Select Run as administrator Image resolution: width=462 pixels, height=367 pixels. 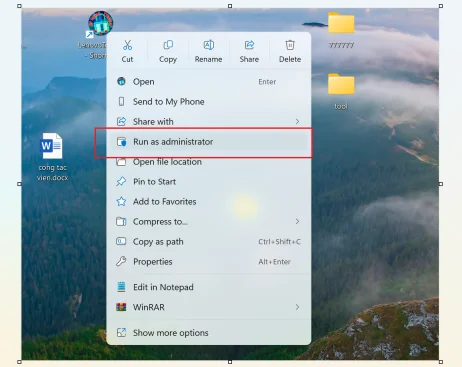(209, 142)
